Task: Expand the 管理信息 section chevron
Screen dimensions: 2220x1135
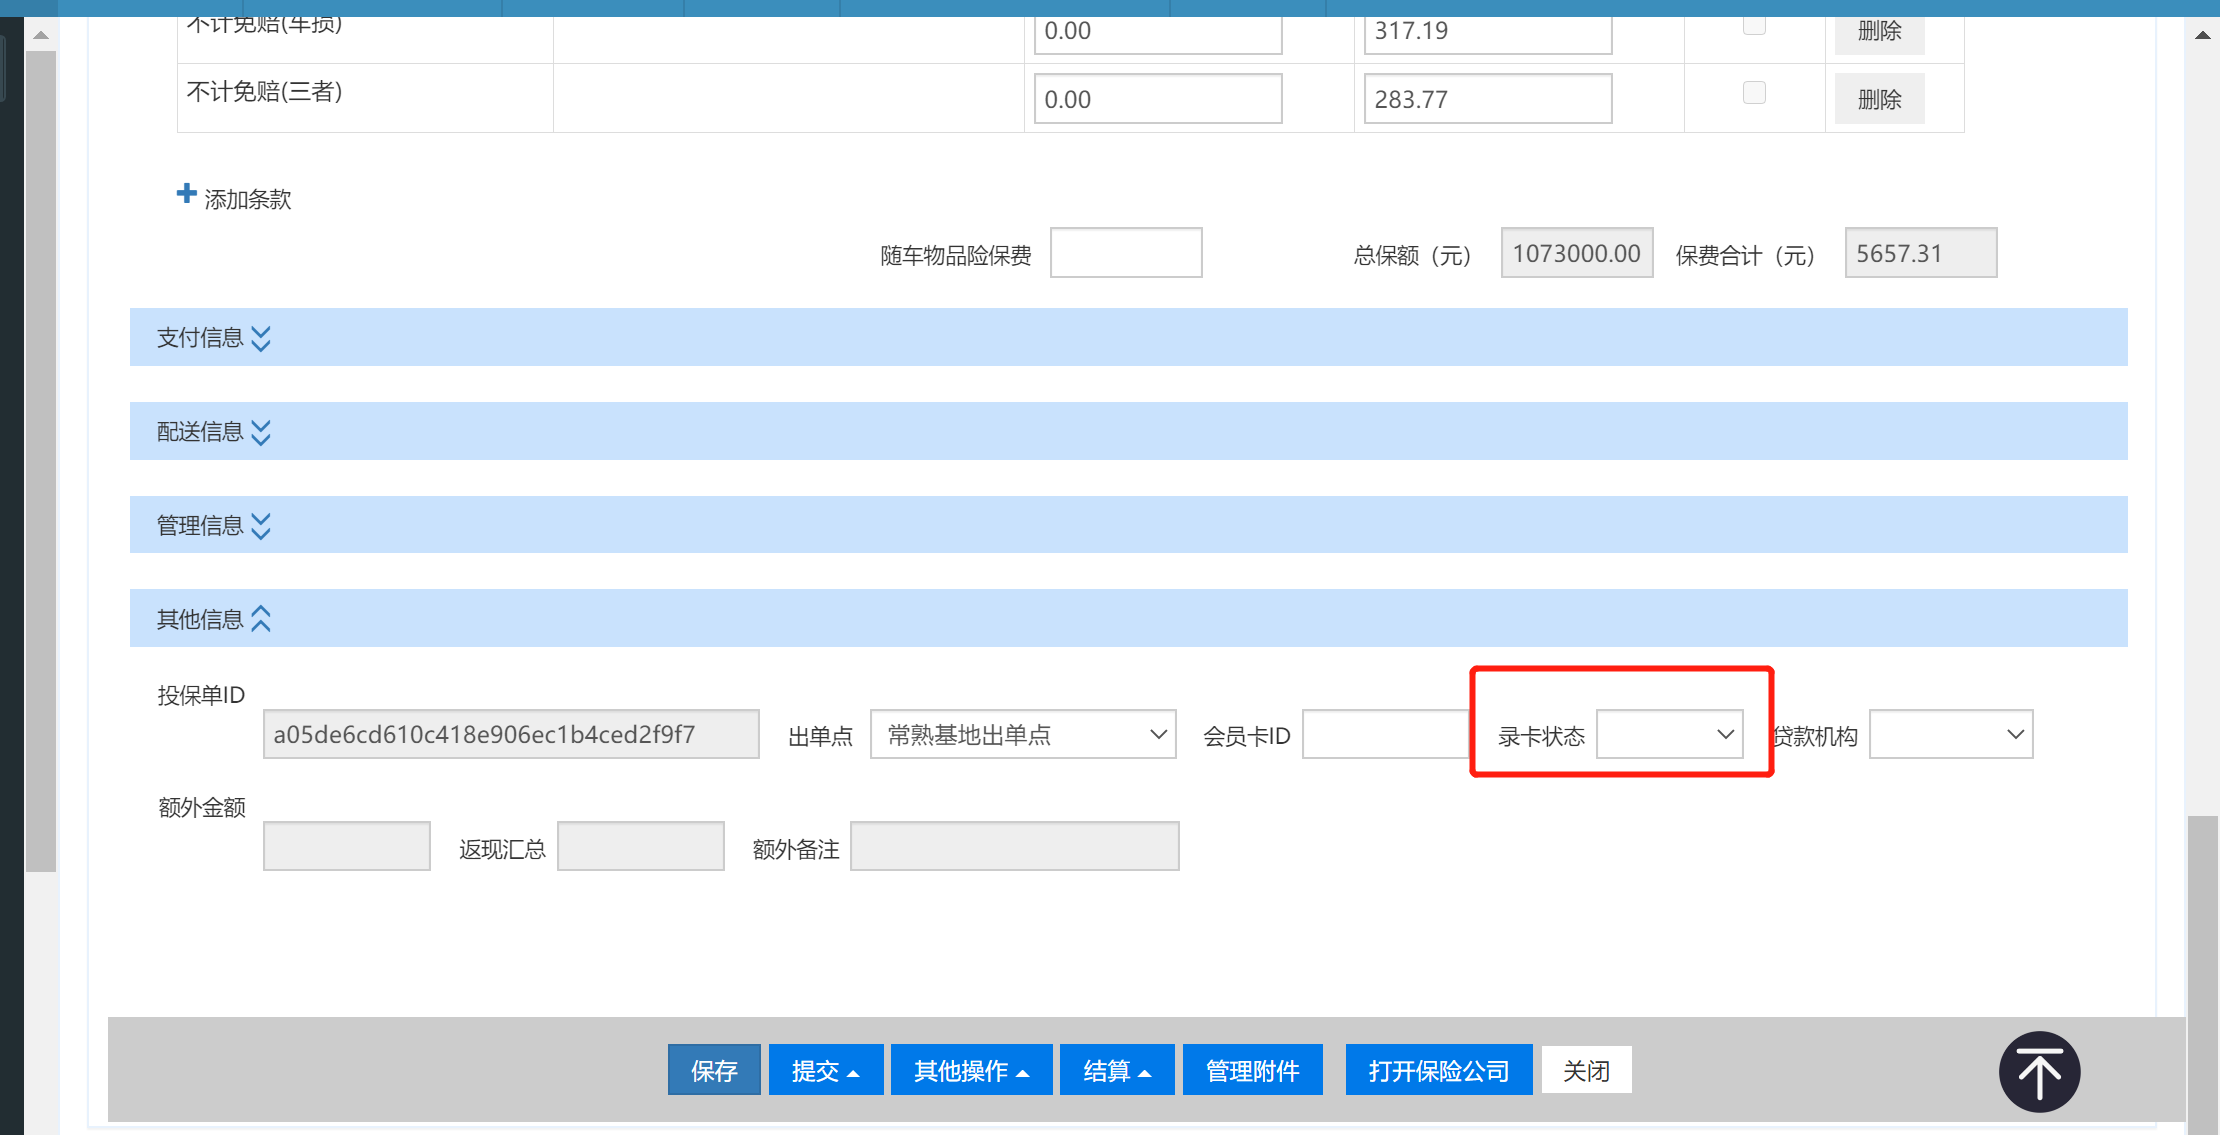Action: point(261,526)
